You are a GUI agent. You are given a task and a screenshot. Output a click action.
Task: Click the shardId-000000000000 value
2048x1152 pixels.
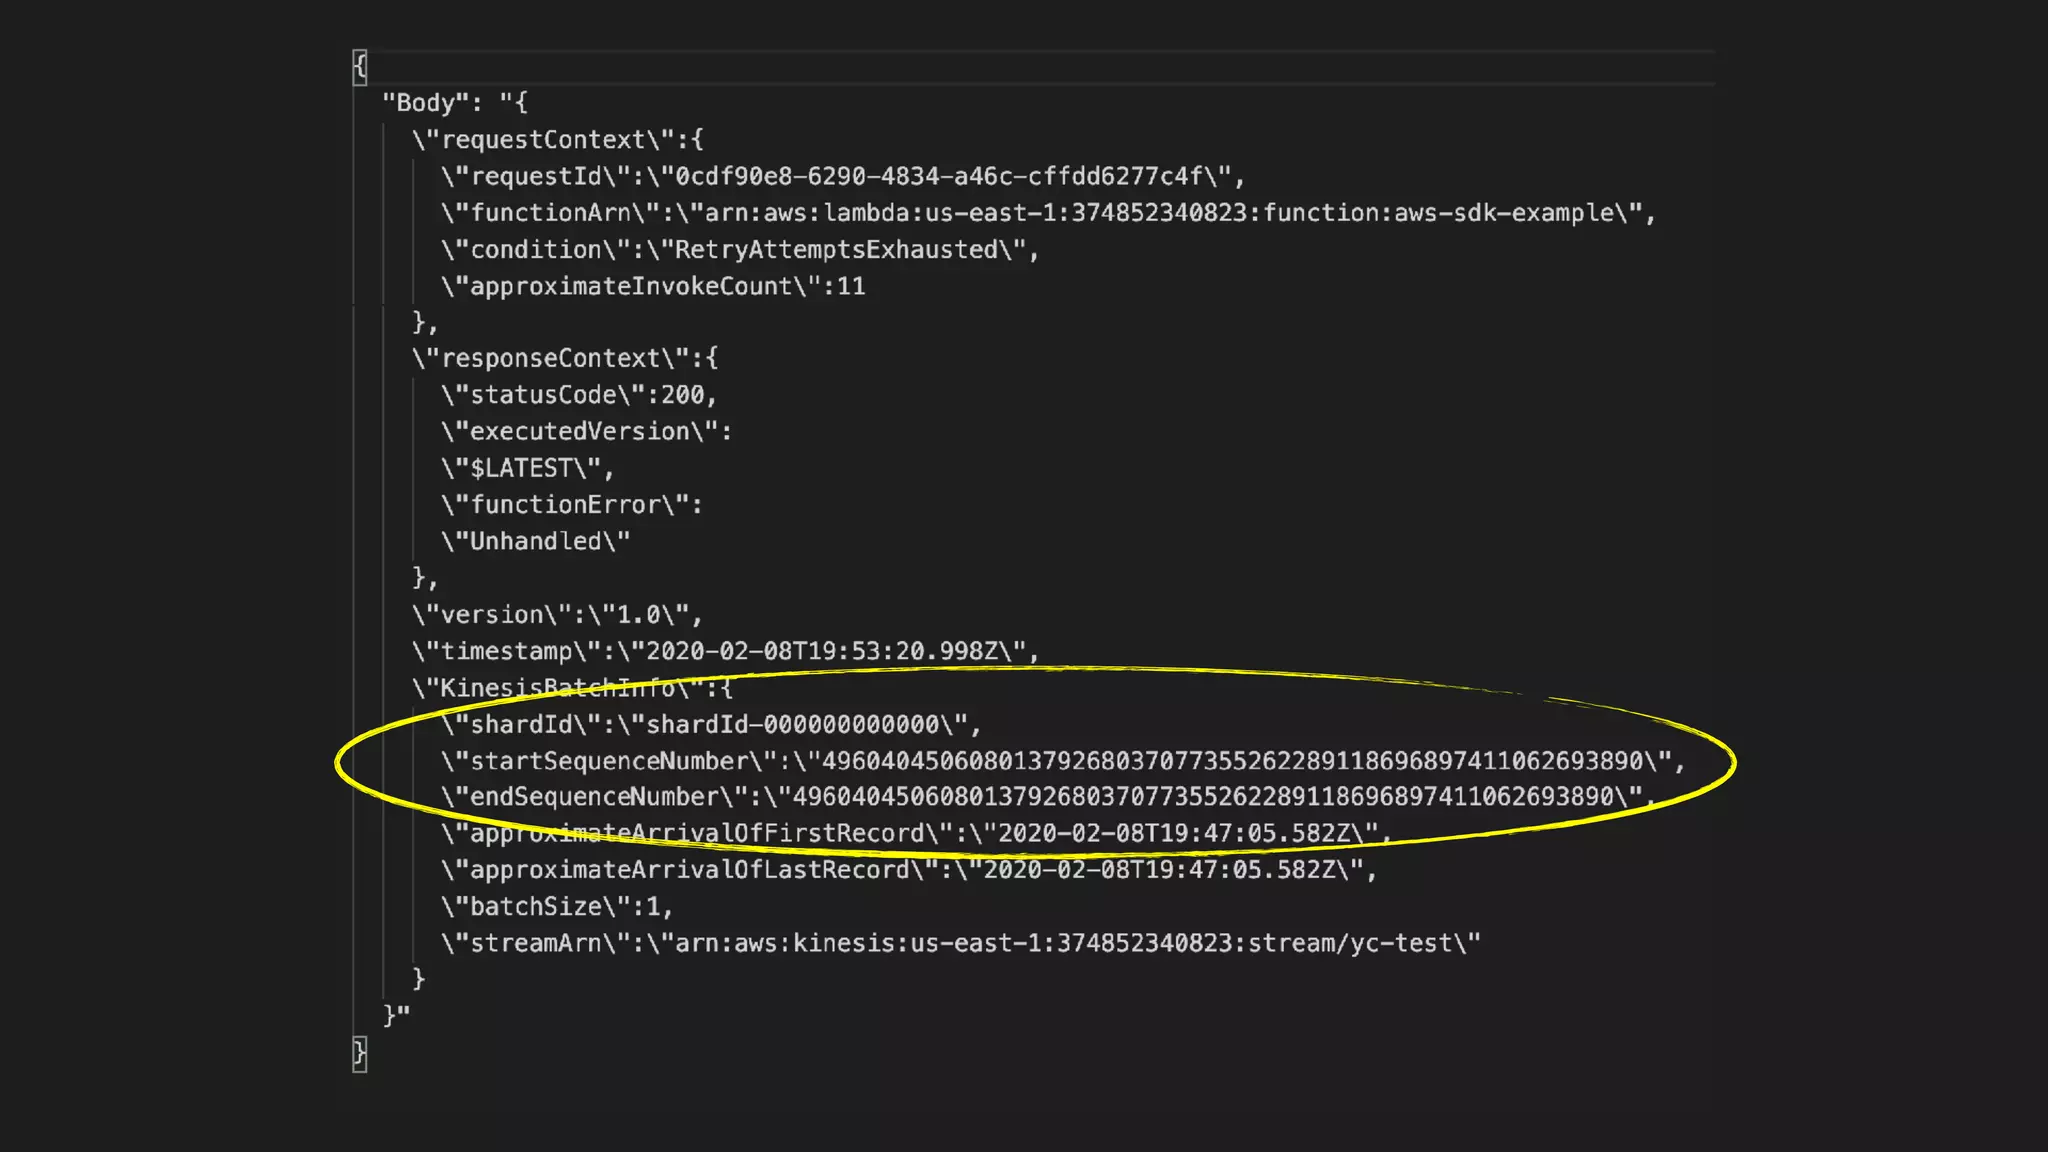(792, 725)
